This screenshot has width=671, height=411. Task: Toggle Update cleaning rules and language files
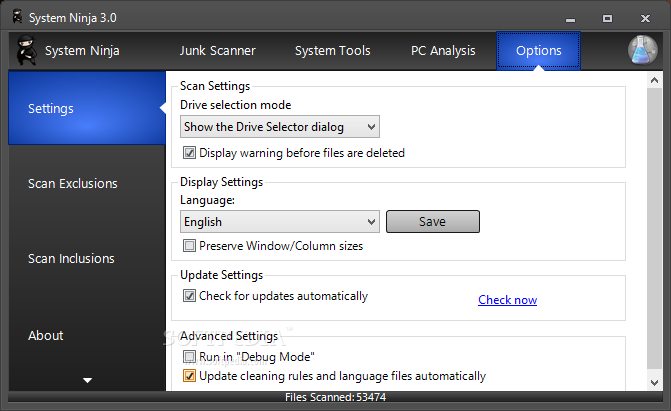190,377
